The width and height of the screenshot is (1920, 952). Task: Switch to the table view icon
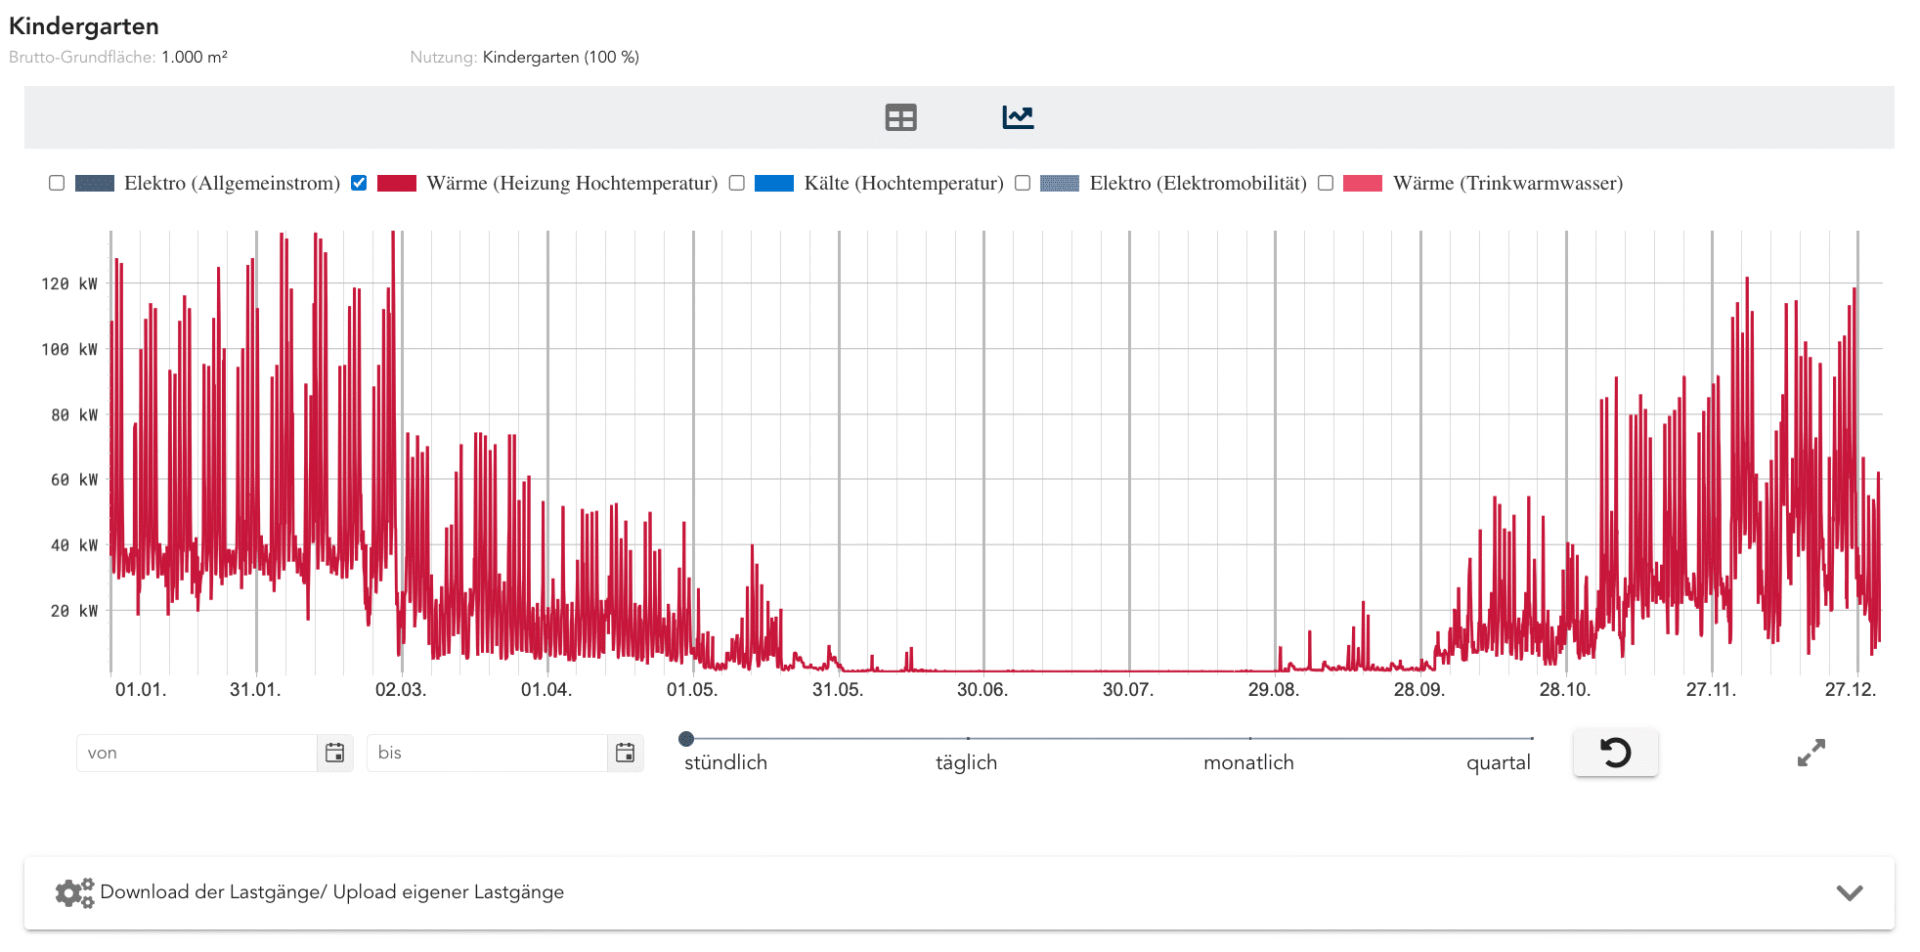pyautogui.click(x=900, y=118)
